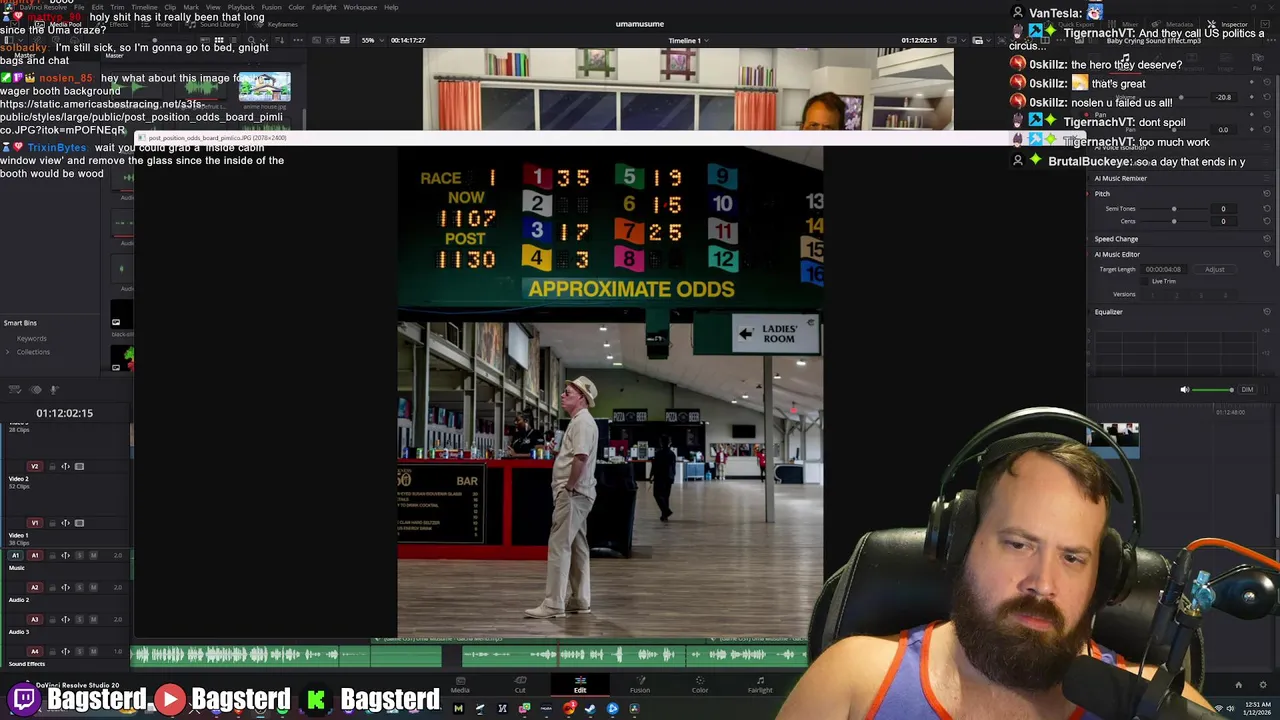Open Steam icon in Windows taskbar
The width and height of the screenshot is (1280, 720).
[x=590, y=708]
